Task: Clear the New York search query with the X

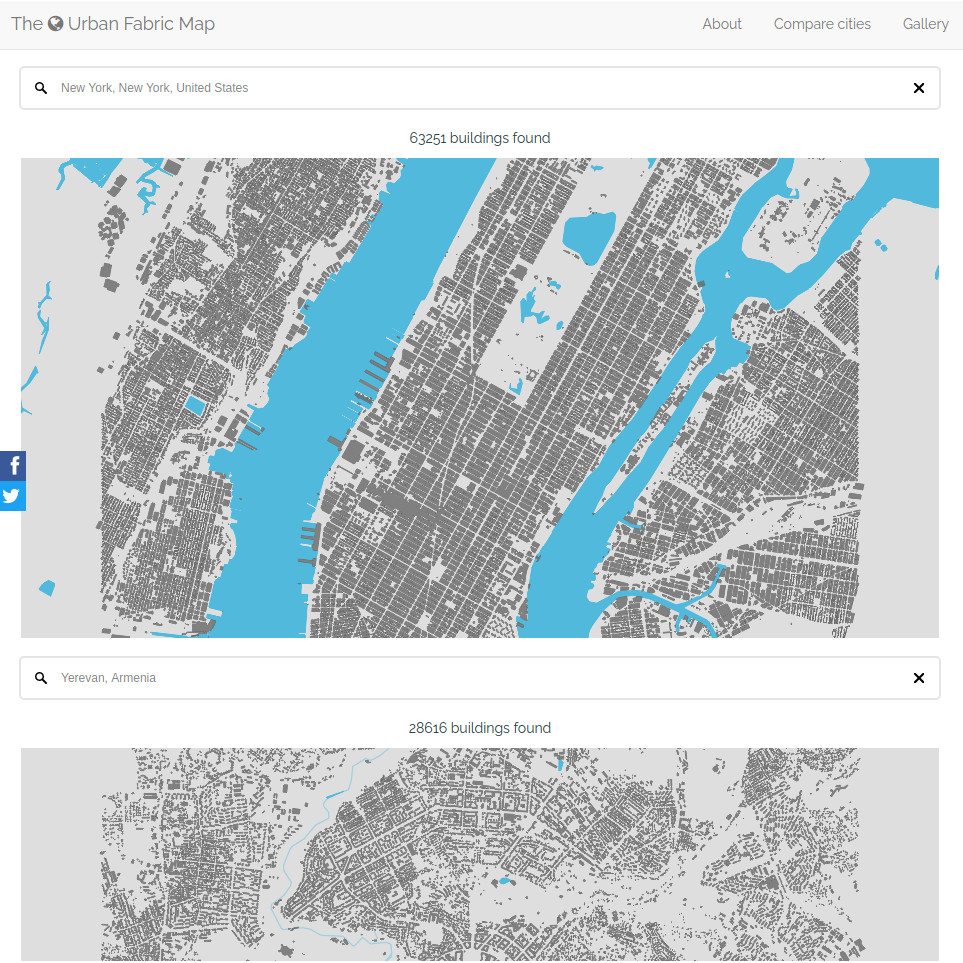Action: (x=918, y=88)
